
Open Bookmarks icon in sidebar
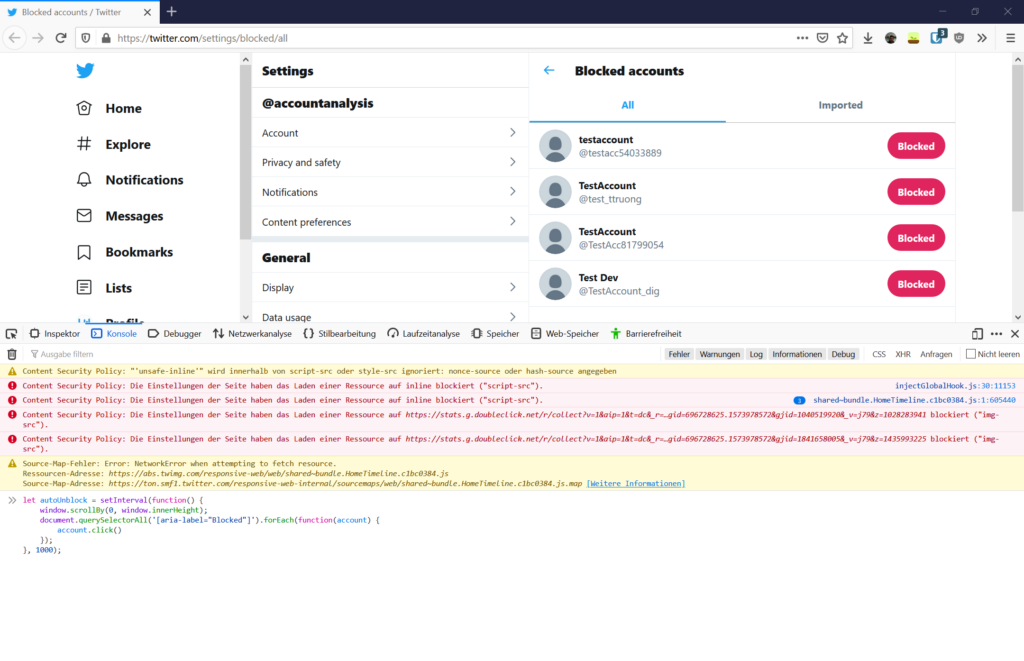(x=84, y=252)
